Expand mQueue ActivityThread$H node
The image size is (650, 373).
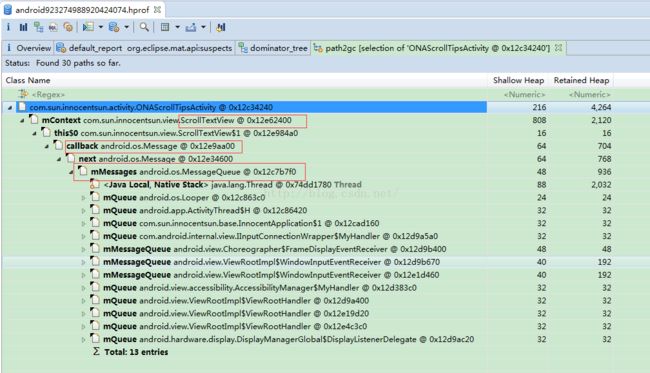click(x=83, y=211)
